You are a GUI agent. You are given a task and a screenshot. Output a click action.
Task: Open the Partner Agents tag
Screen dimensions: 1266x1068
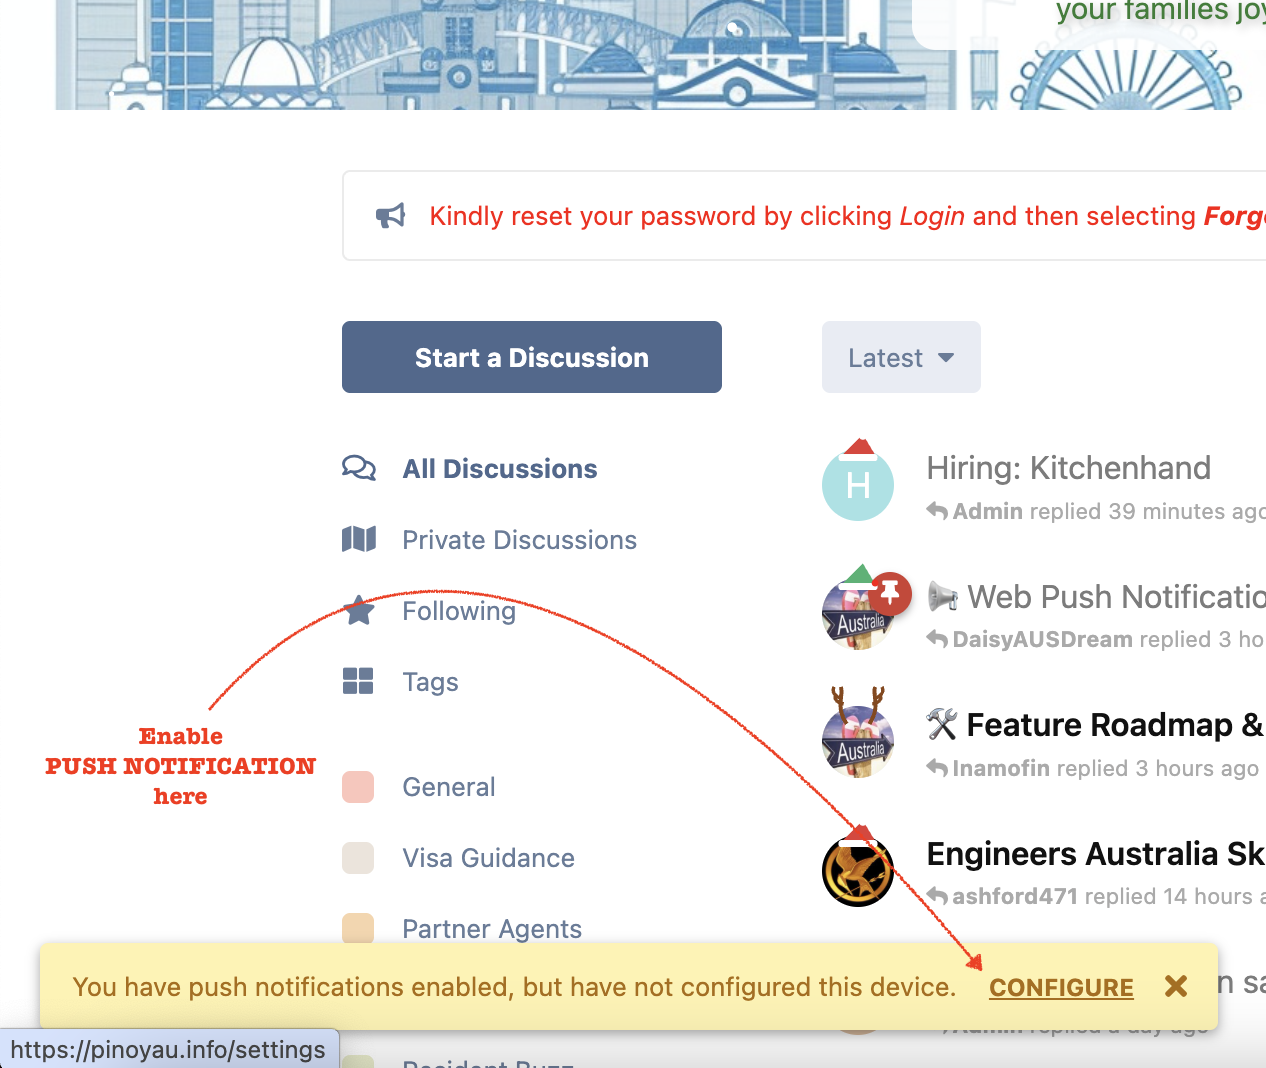tap(492, 929)
